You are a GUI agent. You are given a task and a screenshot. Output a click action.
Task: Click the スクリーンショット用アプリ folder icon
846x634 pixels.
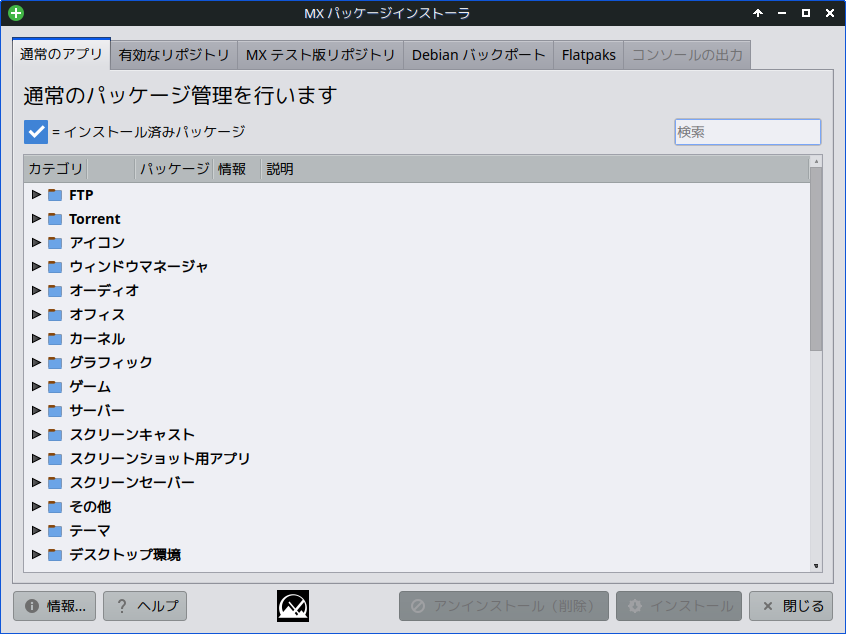coord(55,459)
